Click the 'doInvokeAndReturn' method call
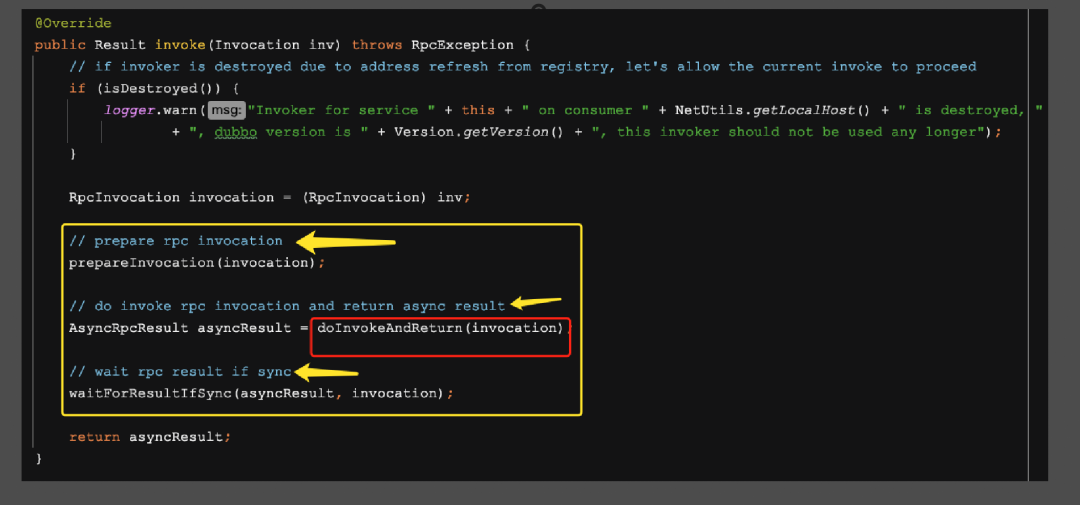 389,328
